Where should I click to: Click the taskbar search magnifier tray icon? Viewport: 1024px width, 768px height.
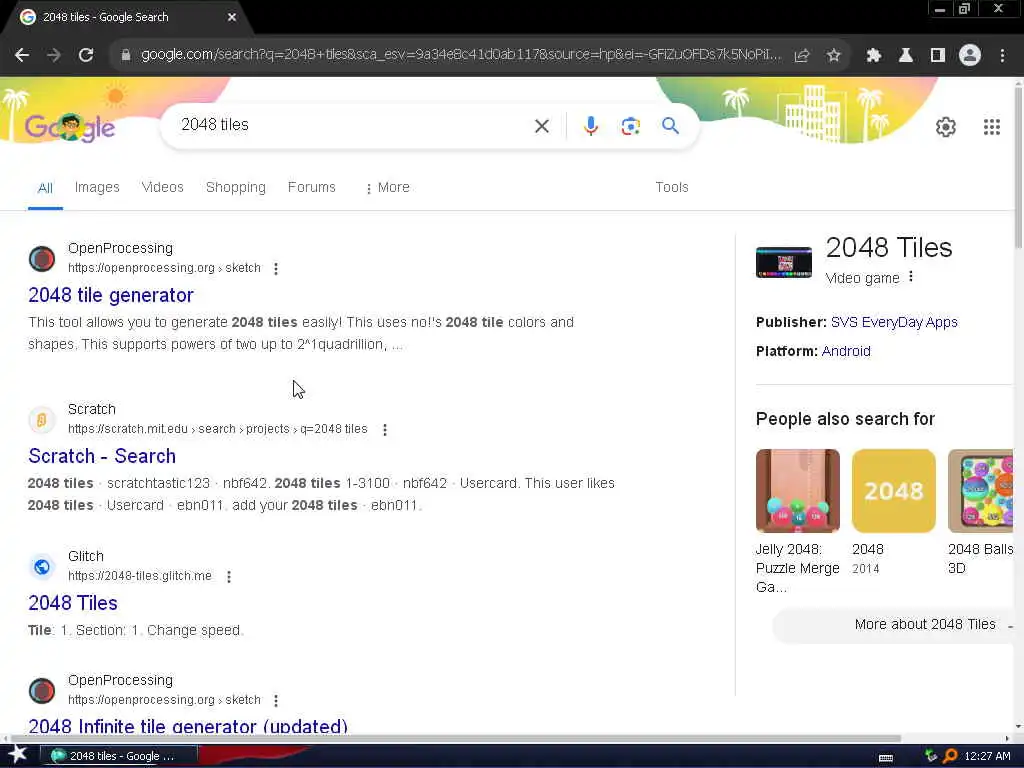950,756
